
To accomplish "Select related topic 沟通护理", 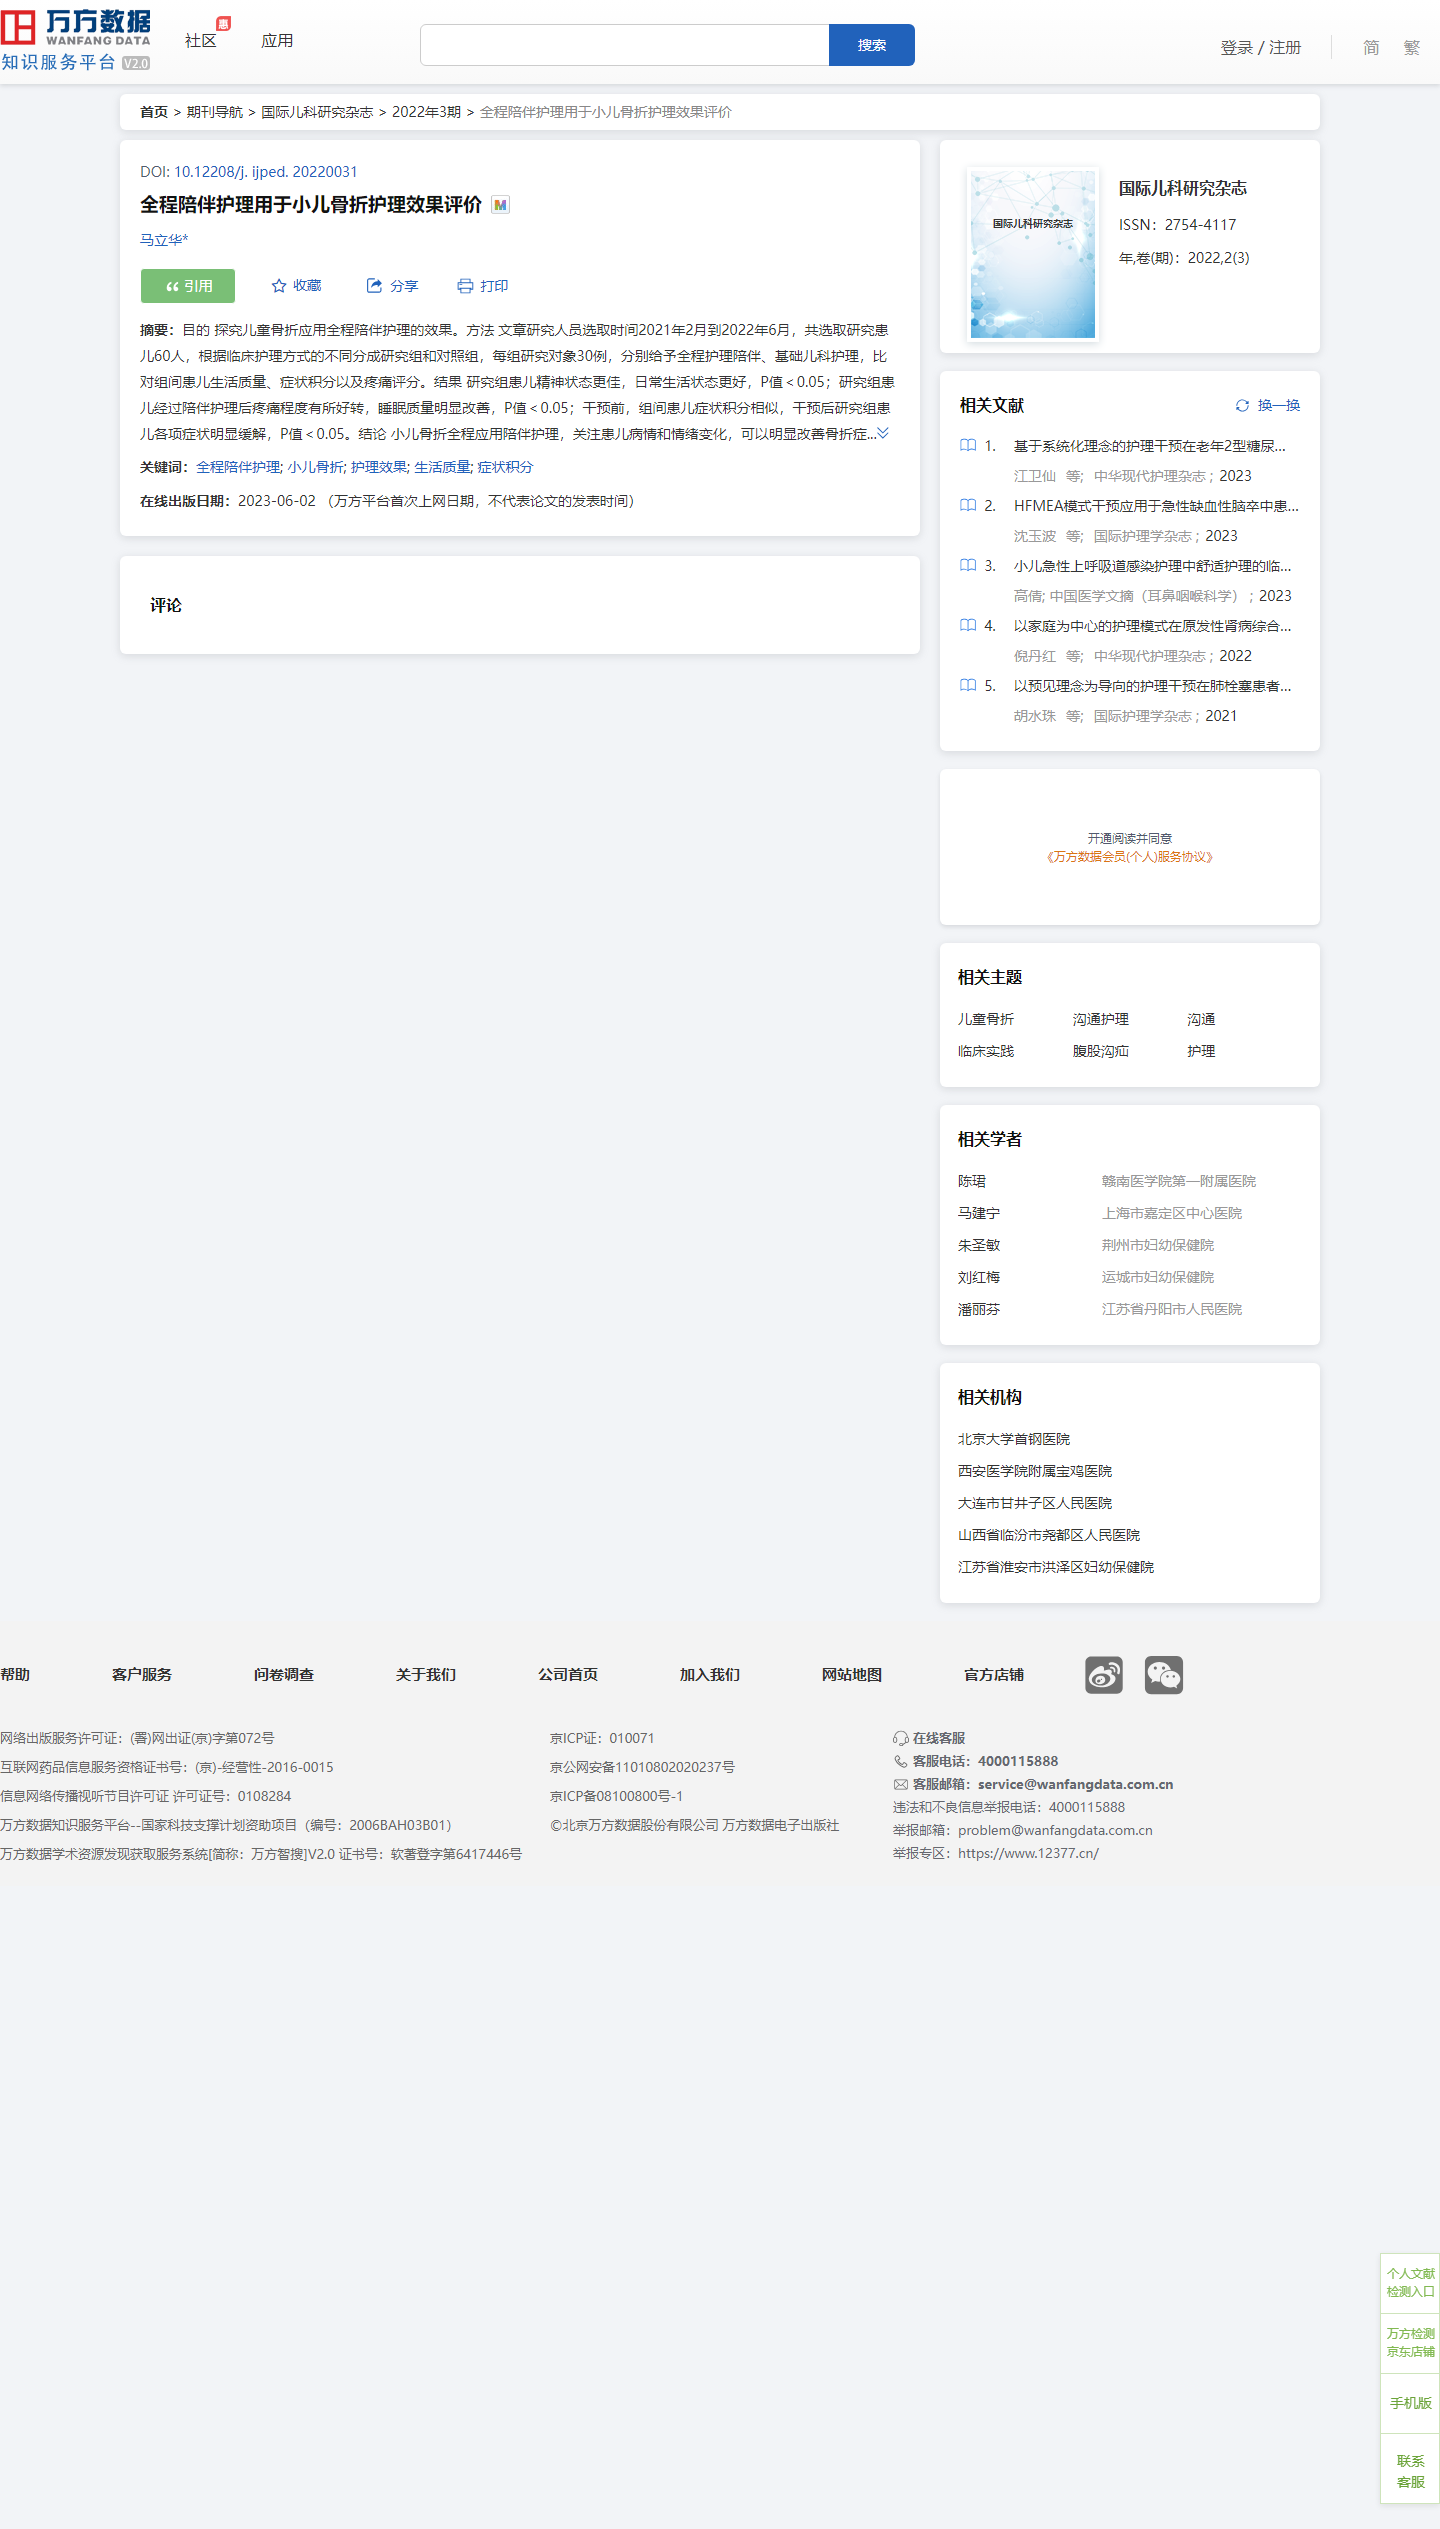I will (1101, 1019).
